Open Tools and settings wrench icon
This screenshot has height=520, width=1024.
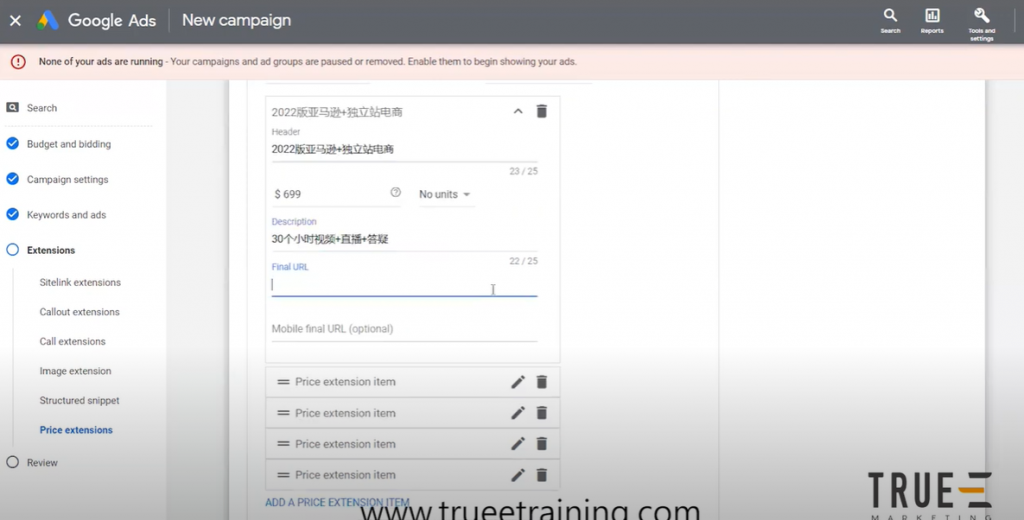981,16
